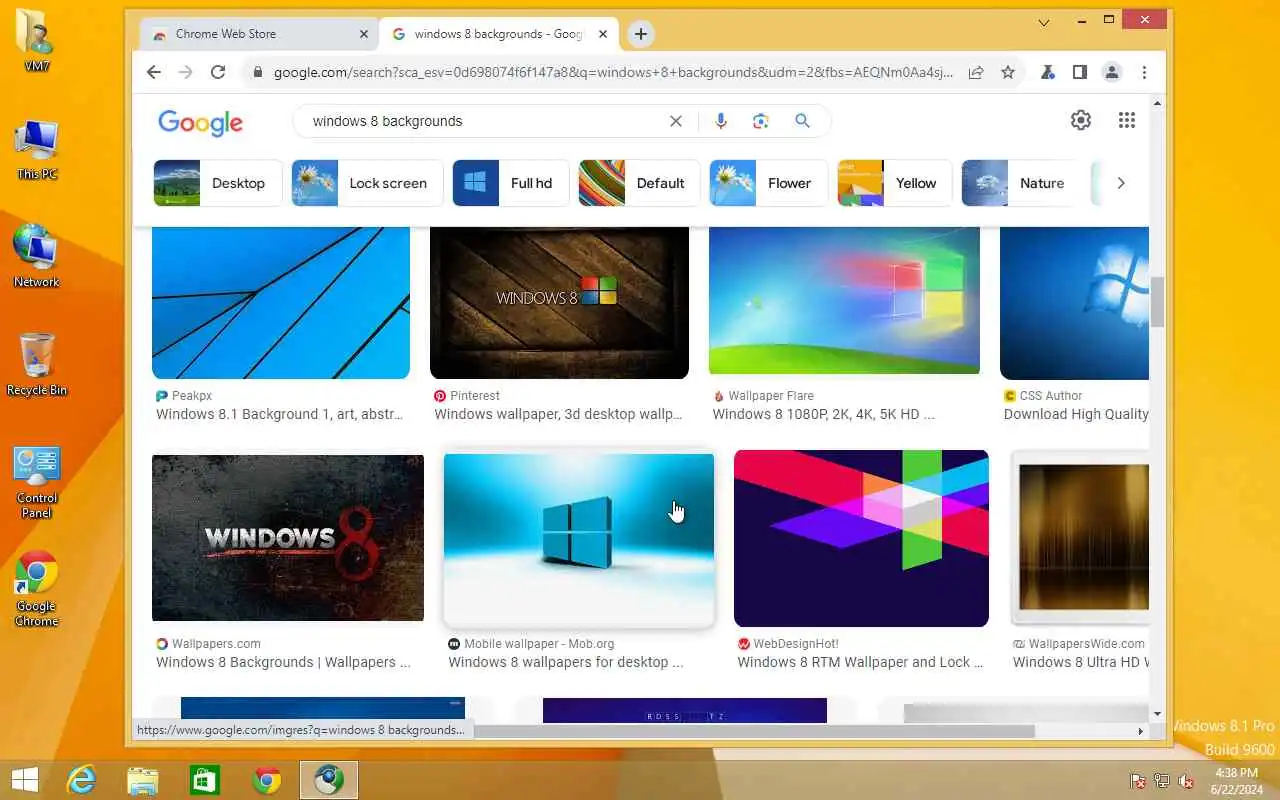Apply the Flower filter chip
This screenshot has height=800, width=1280.
click(x=769, y=183)
